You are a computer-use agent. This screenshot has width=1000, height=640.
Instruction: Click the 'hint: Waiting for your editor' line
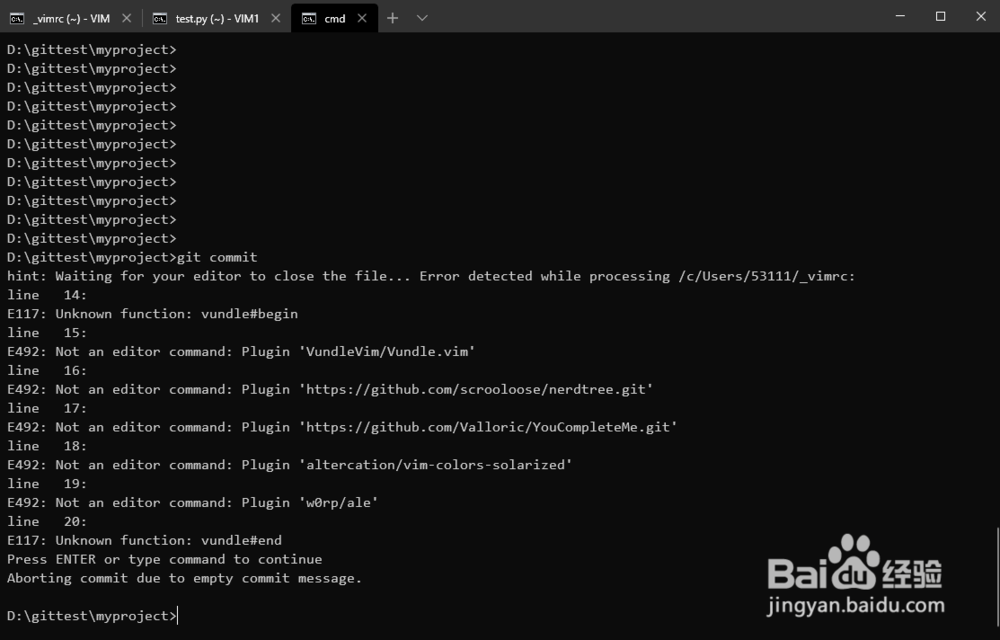[431, 276]
